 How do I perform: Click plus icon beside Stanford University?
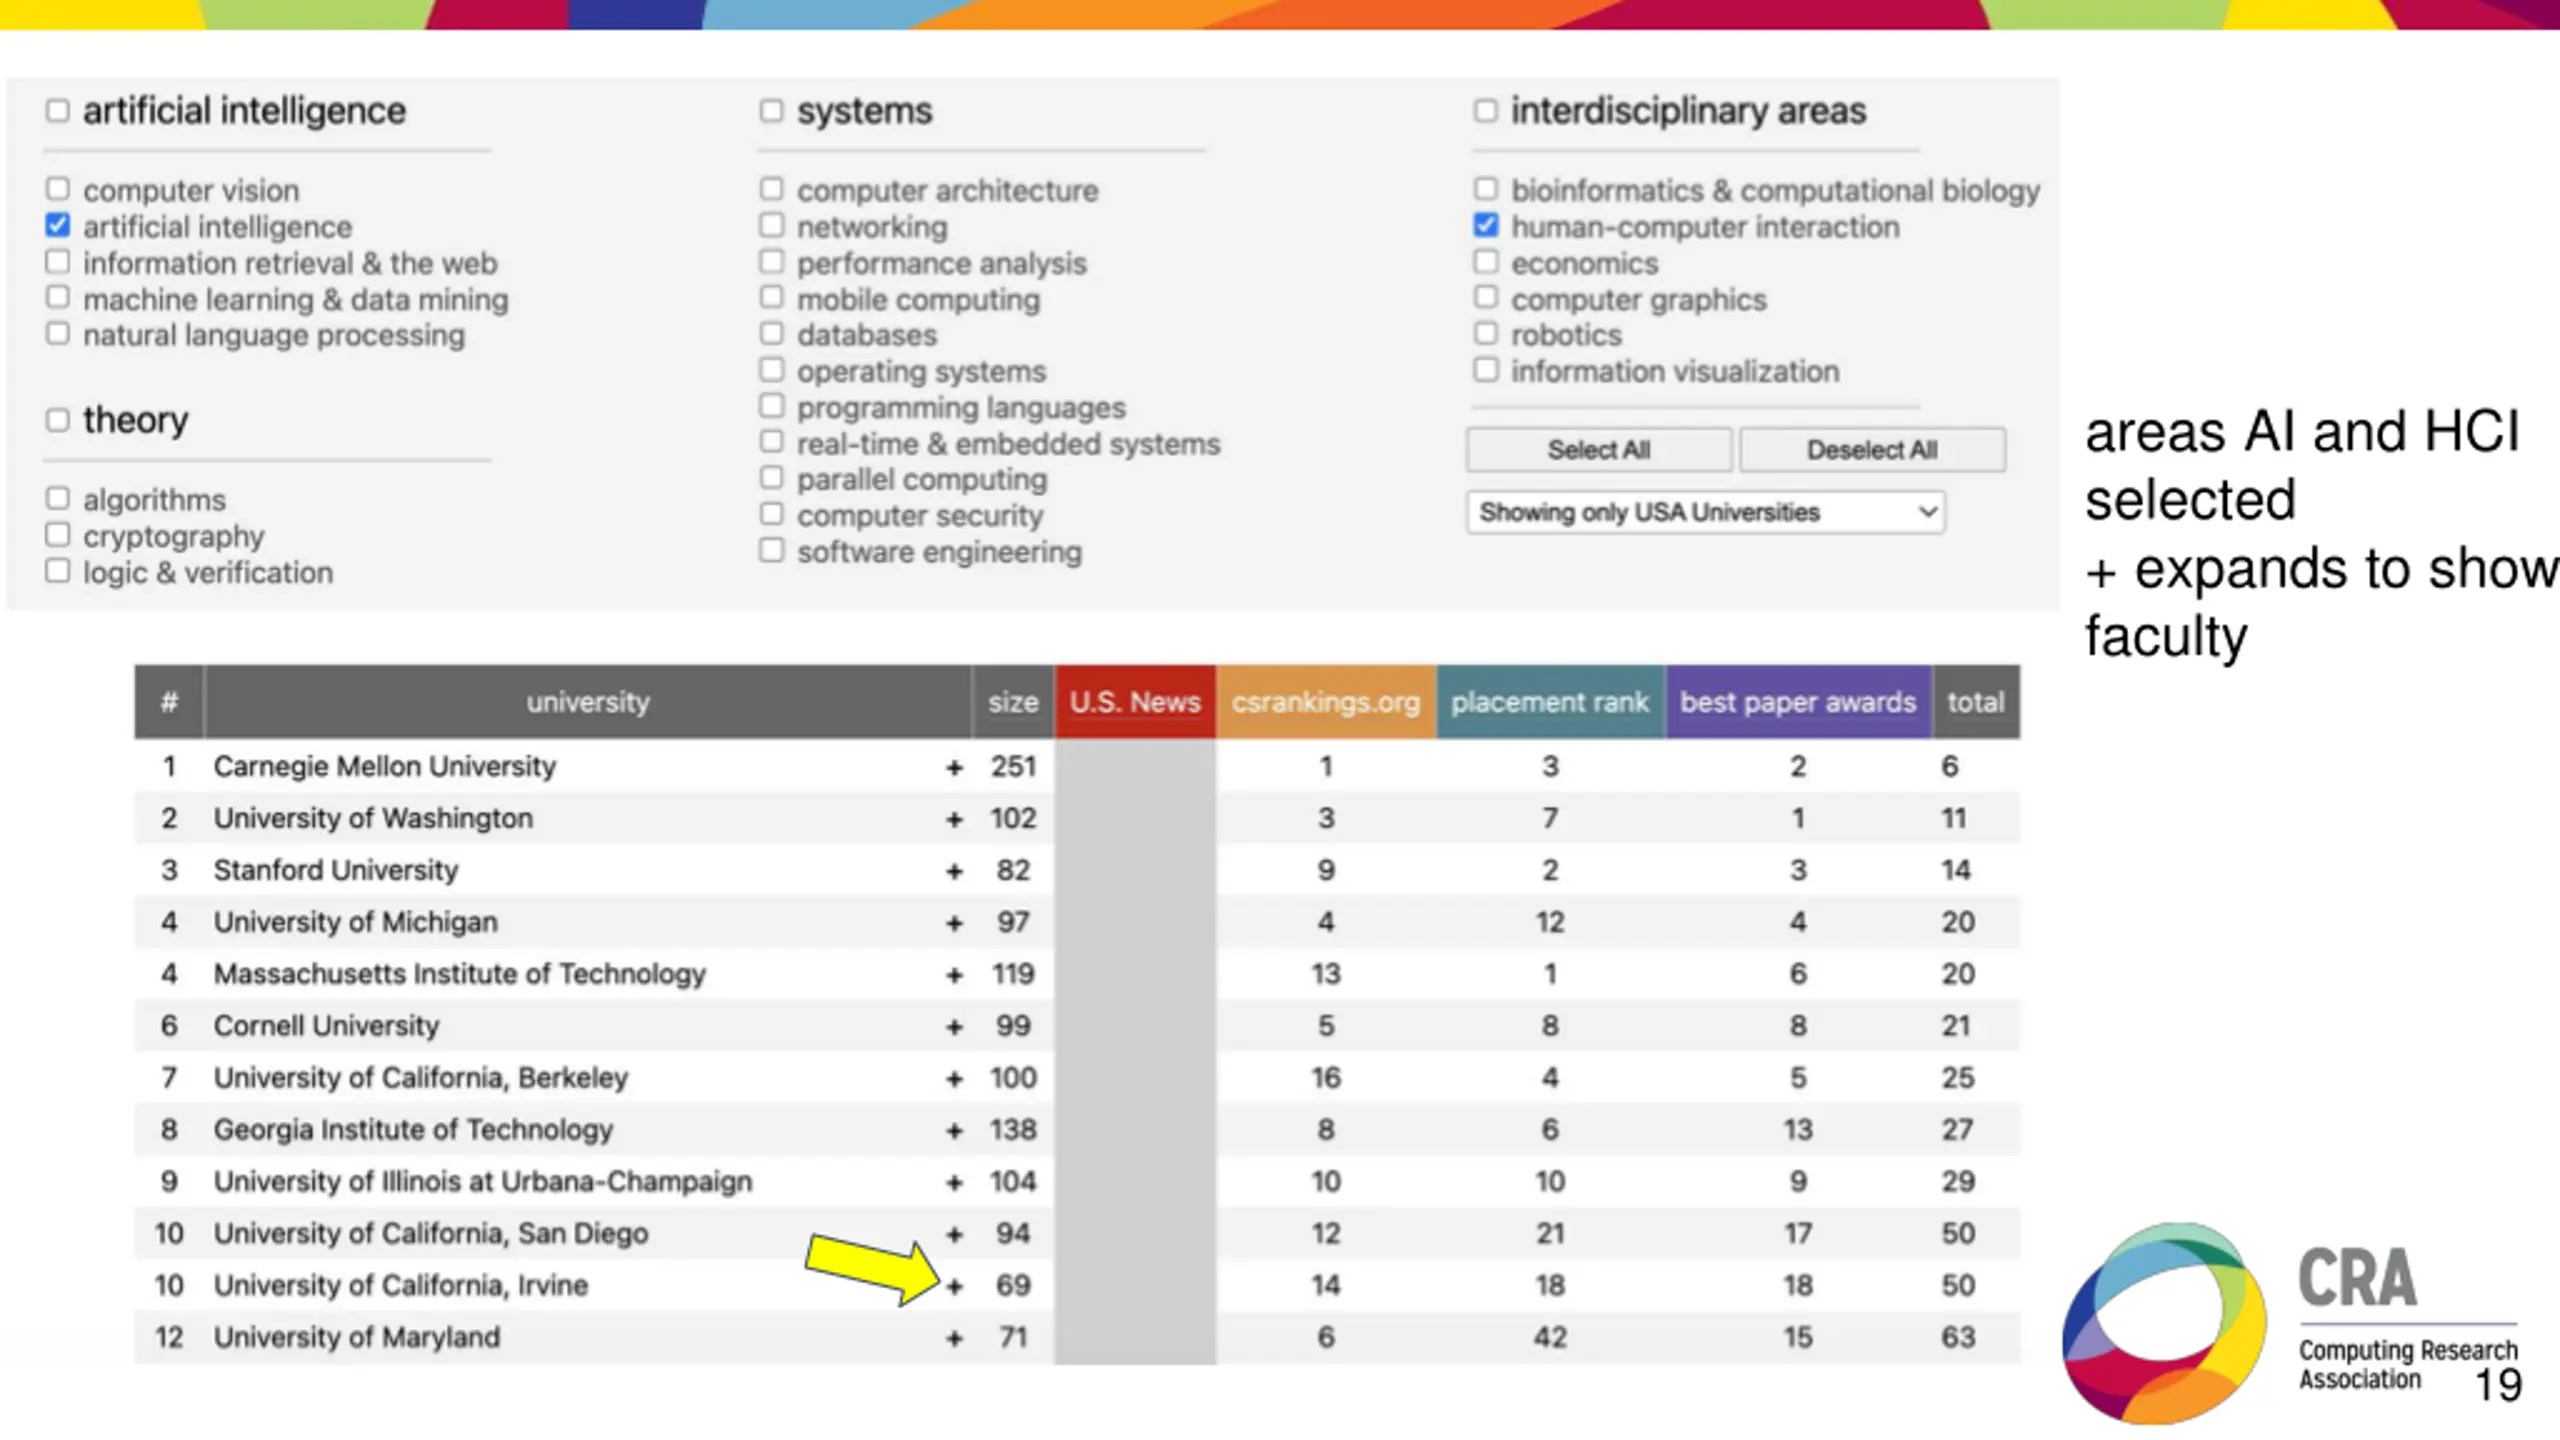(954, 872)
